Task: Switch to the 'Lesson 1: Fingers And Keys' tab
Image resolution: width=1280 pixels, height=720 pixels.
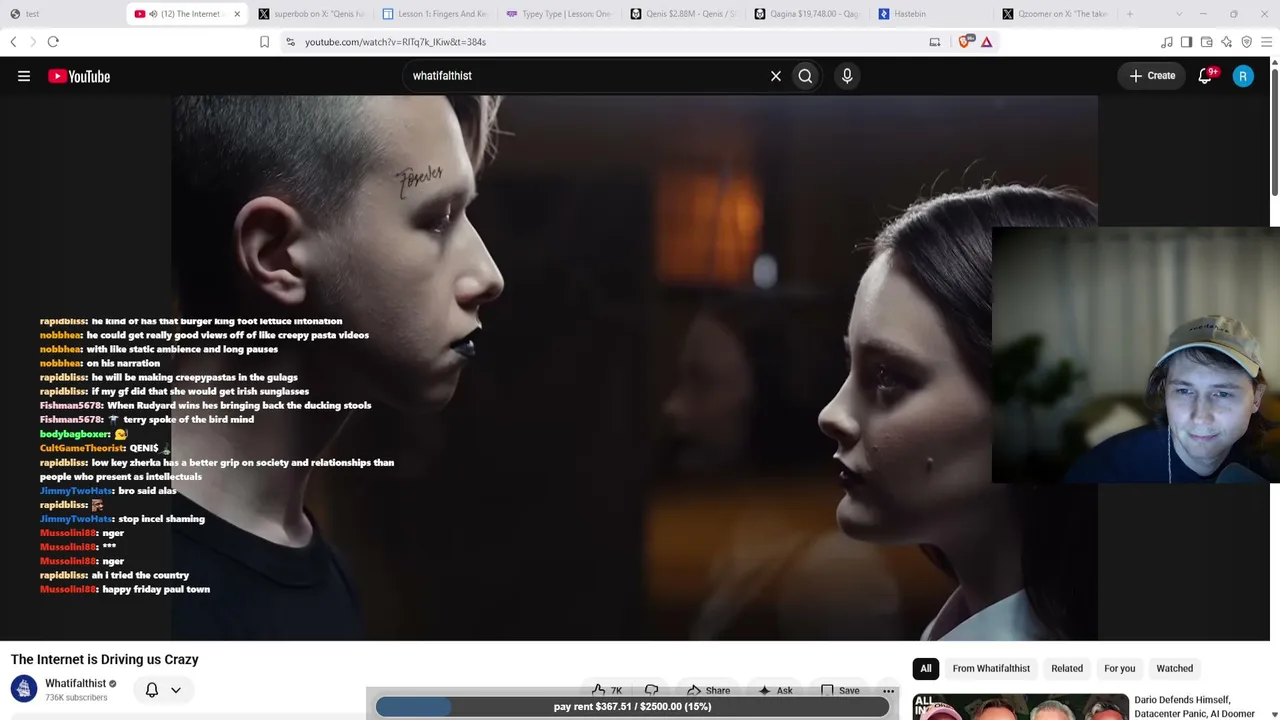Action: pyautogui.click(x=434, y=14)
